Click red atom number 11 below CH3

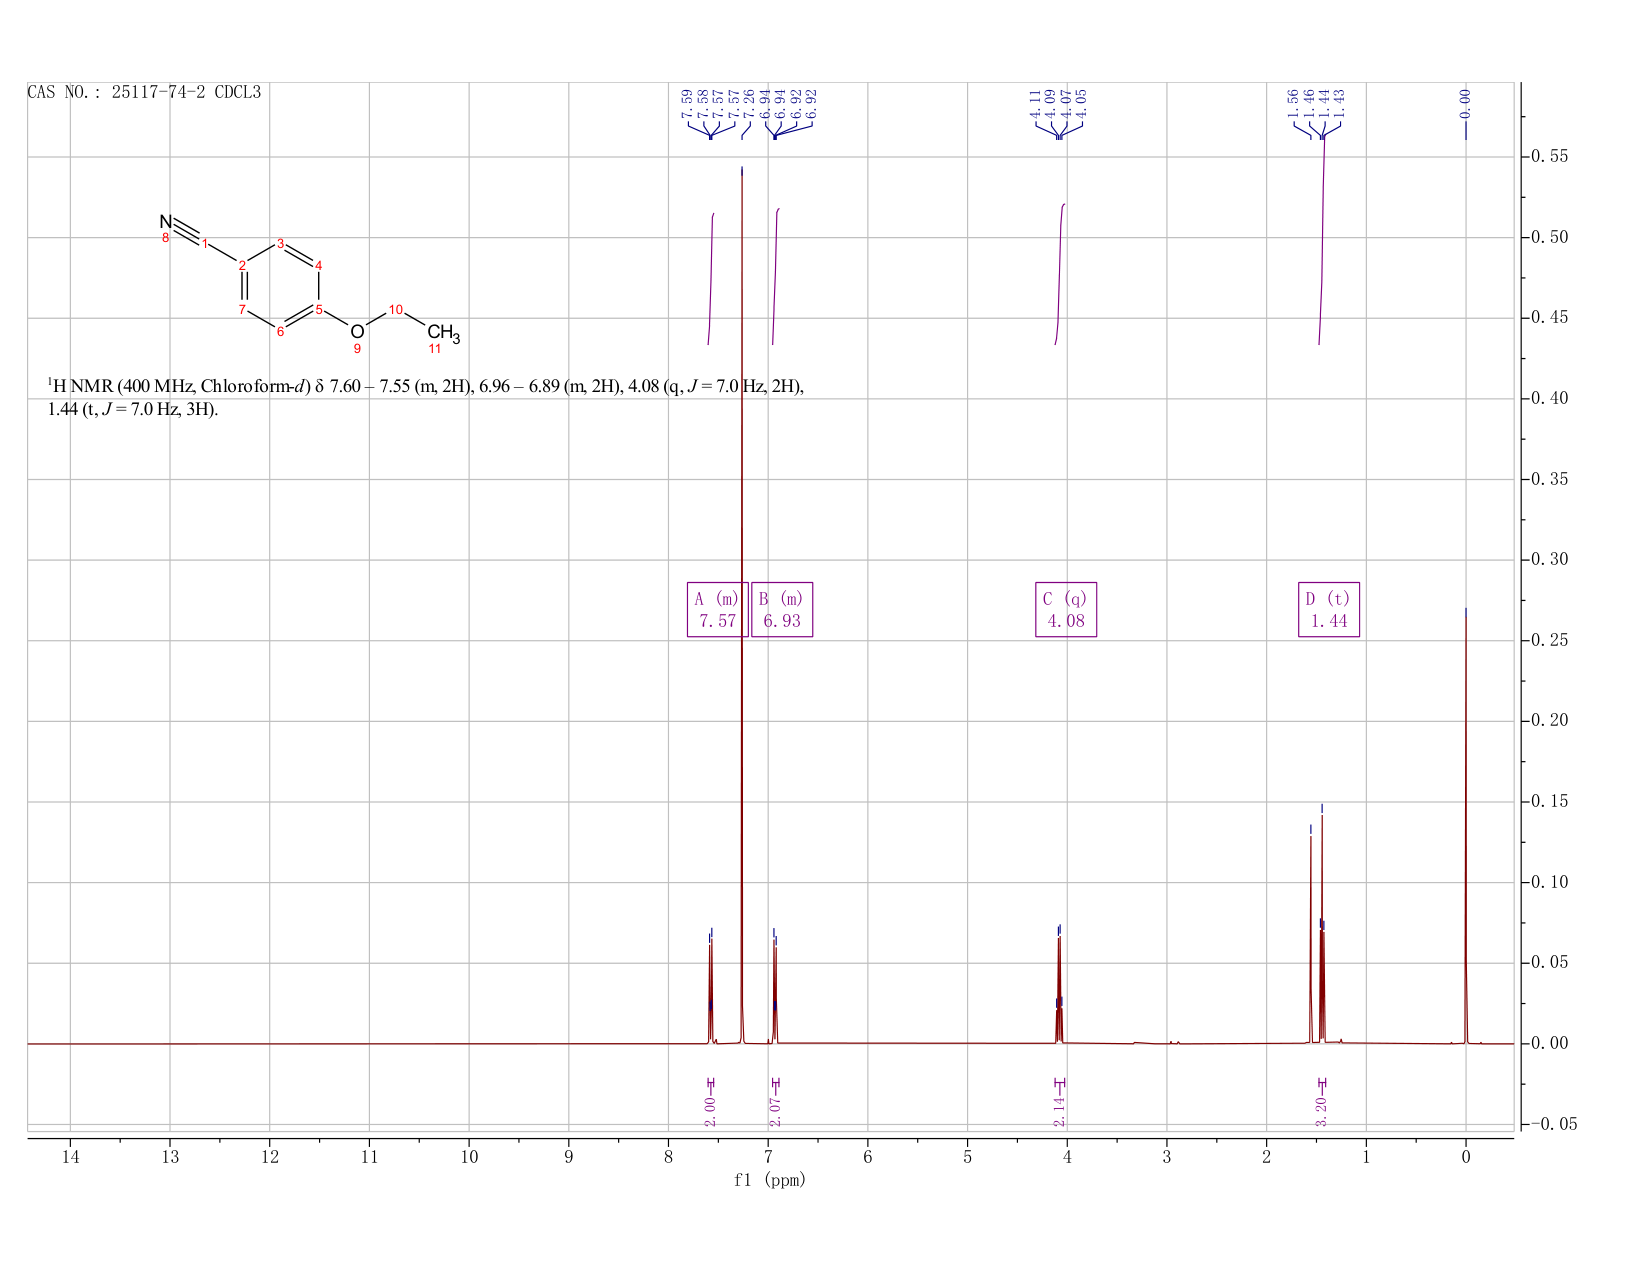(434, 349)
